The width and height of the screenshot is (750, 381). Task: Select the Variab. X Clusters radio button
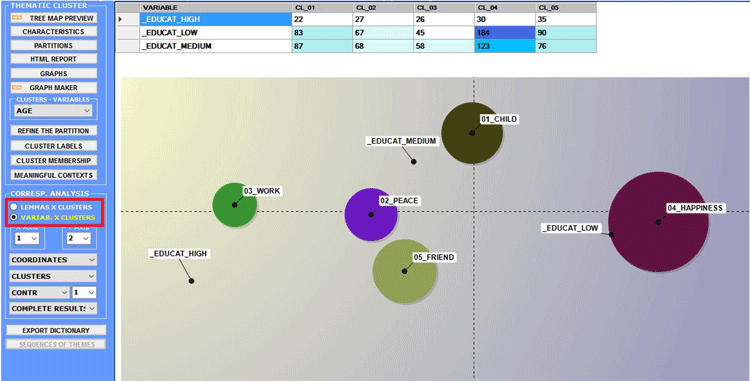click(x=14, y=217)
